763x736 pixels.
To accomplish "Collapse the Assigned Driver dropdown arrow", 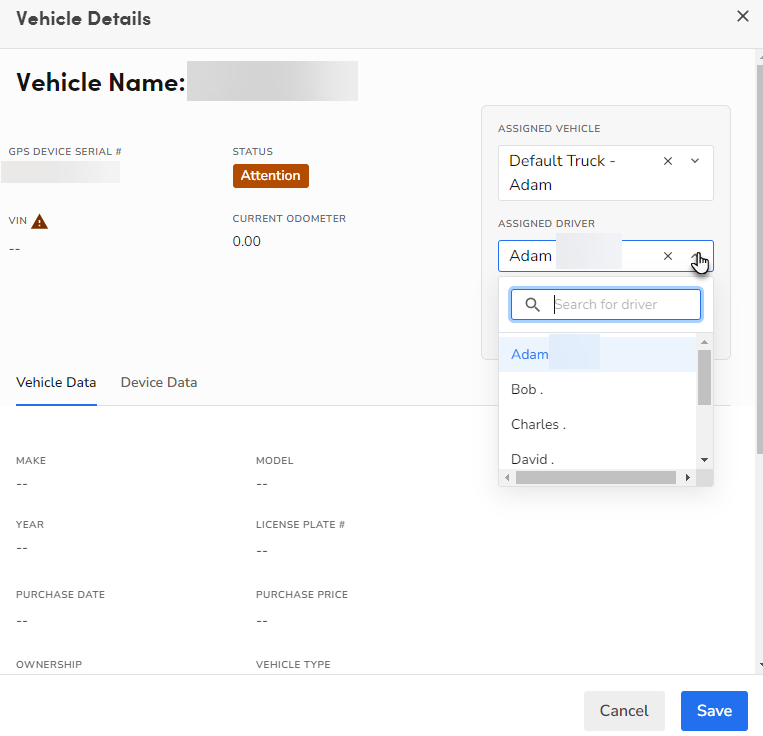I will pyautogui.click(x=696, y=256).
